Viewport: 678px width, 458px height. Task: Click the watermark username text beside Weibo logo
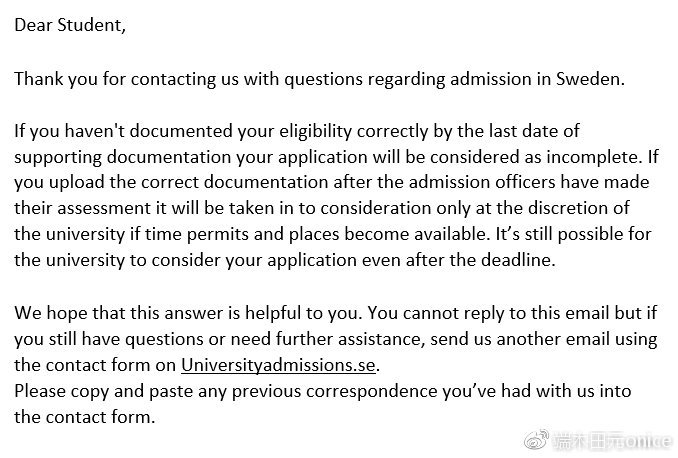tap(613, 441)
